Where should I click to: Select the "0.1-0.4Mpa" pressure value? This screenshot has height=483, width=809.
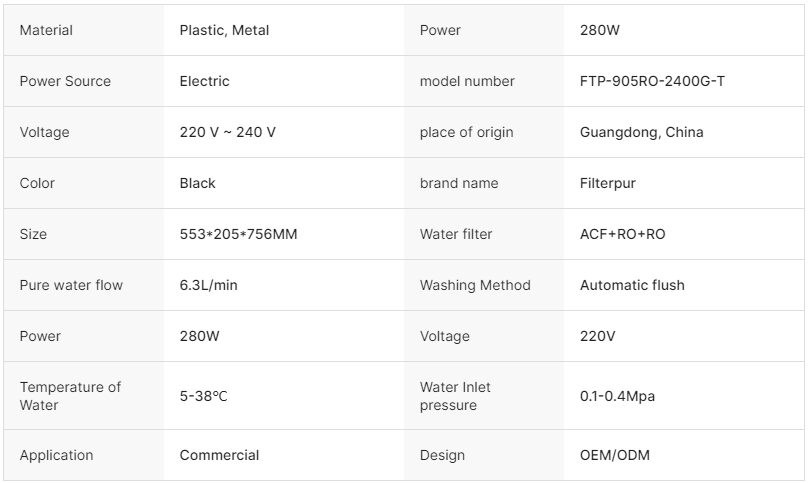pos(617,396)
